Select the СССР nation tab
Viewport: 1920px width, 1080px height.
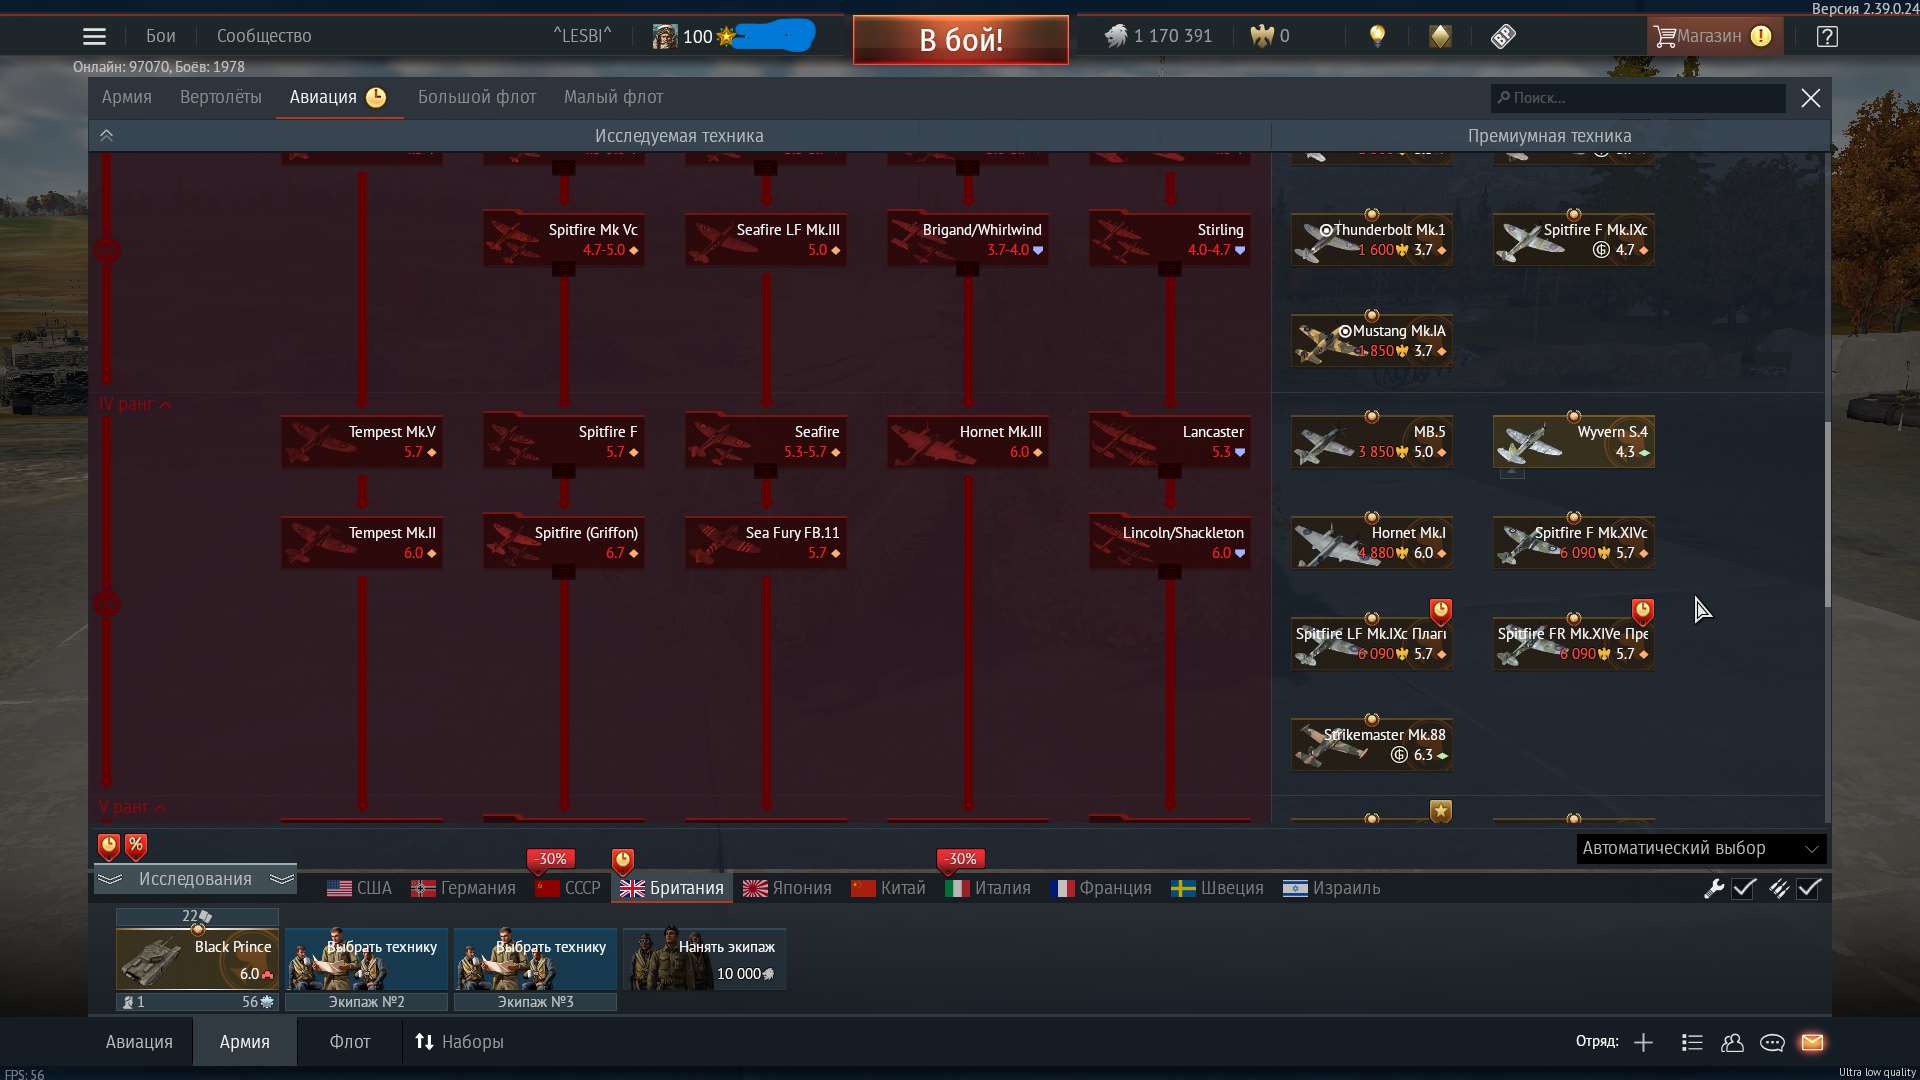[x=568, y=888]
